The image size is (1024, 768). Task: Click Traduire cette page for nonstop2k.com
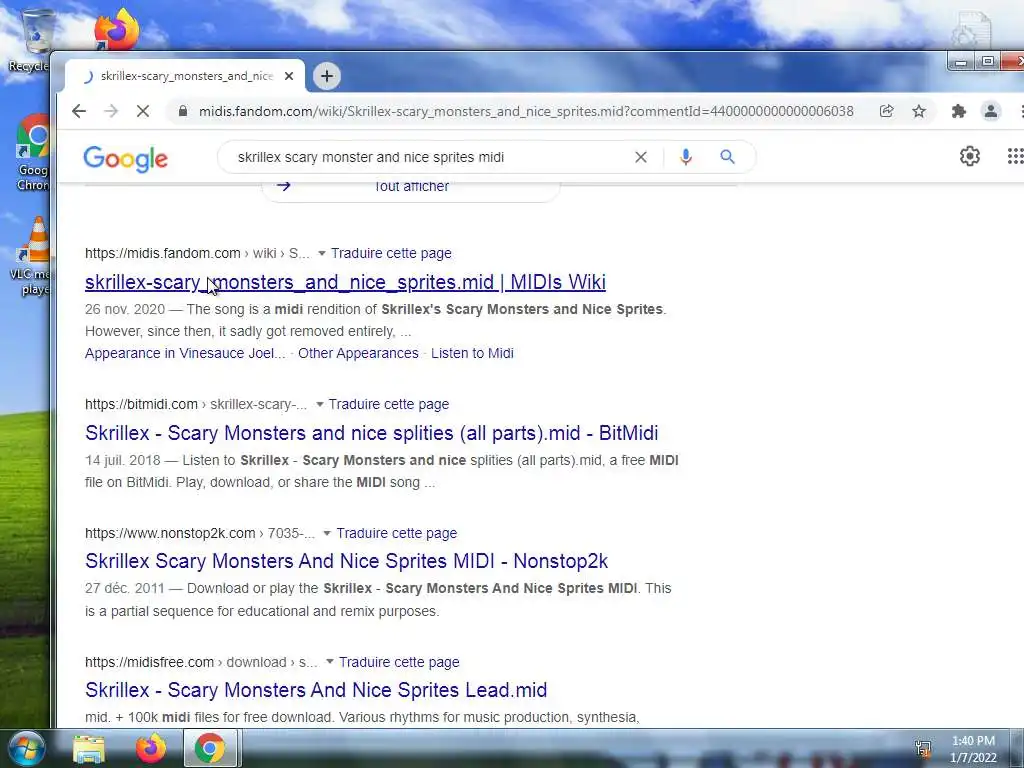point(396,534)
